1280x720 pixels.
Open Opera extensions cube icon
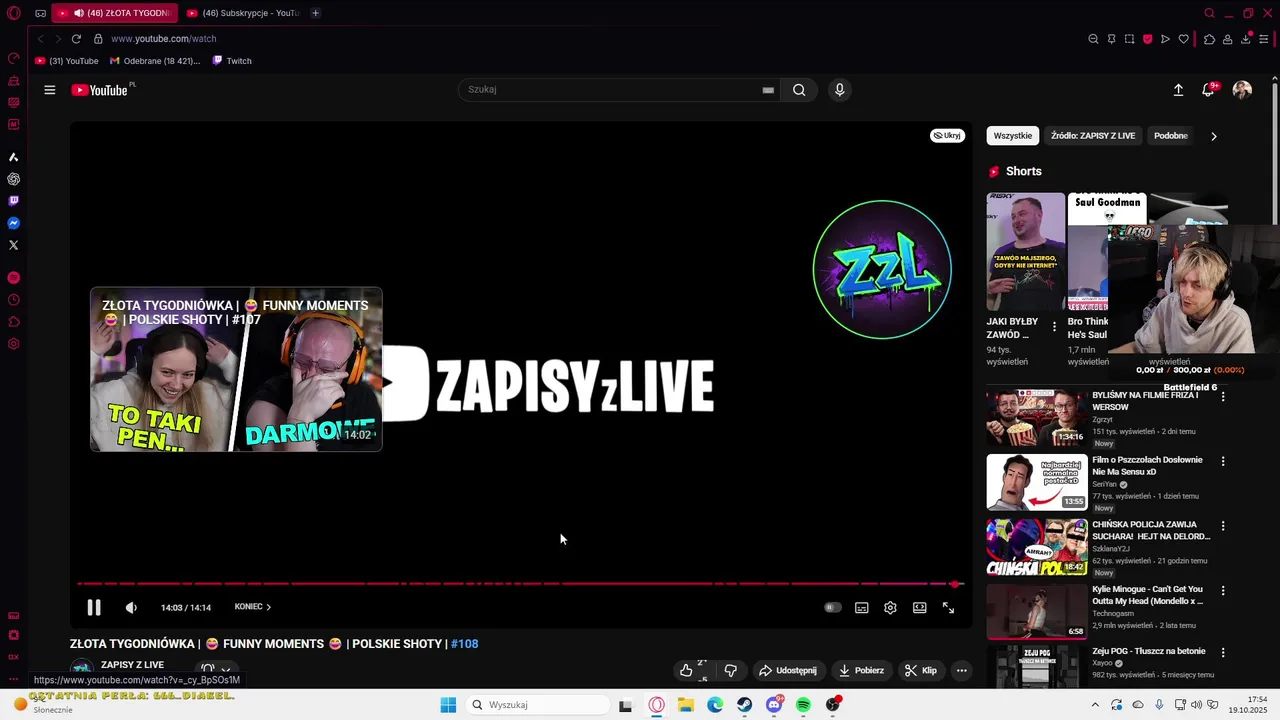click(x=1209, y=39)
